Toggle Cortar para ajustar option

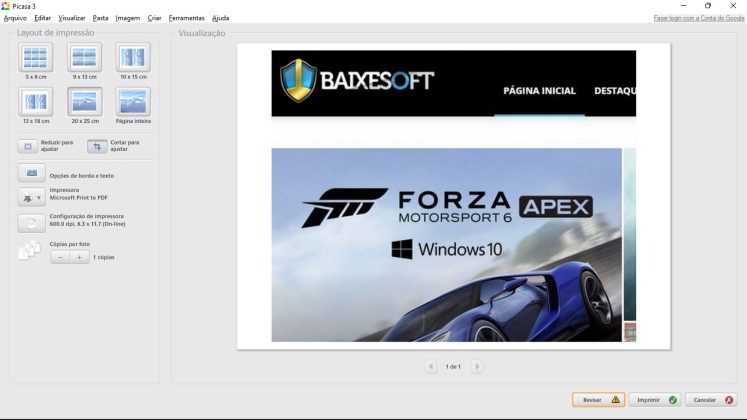click(x=97, y=146)
